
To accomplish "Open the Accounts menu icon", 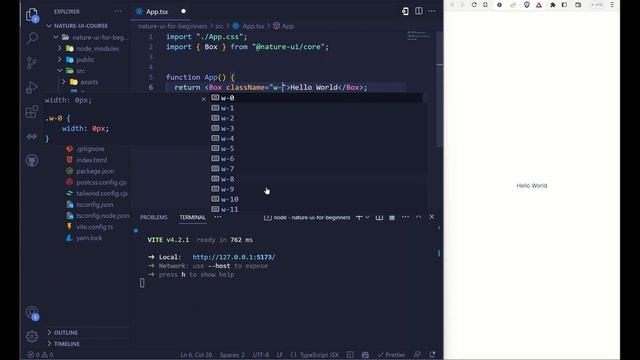I will (x=32, y=313).
